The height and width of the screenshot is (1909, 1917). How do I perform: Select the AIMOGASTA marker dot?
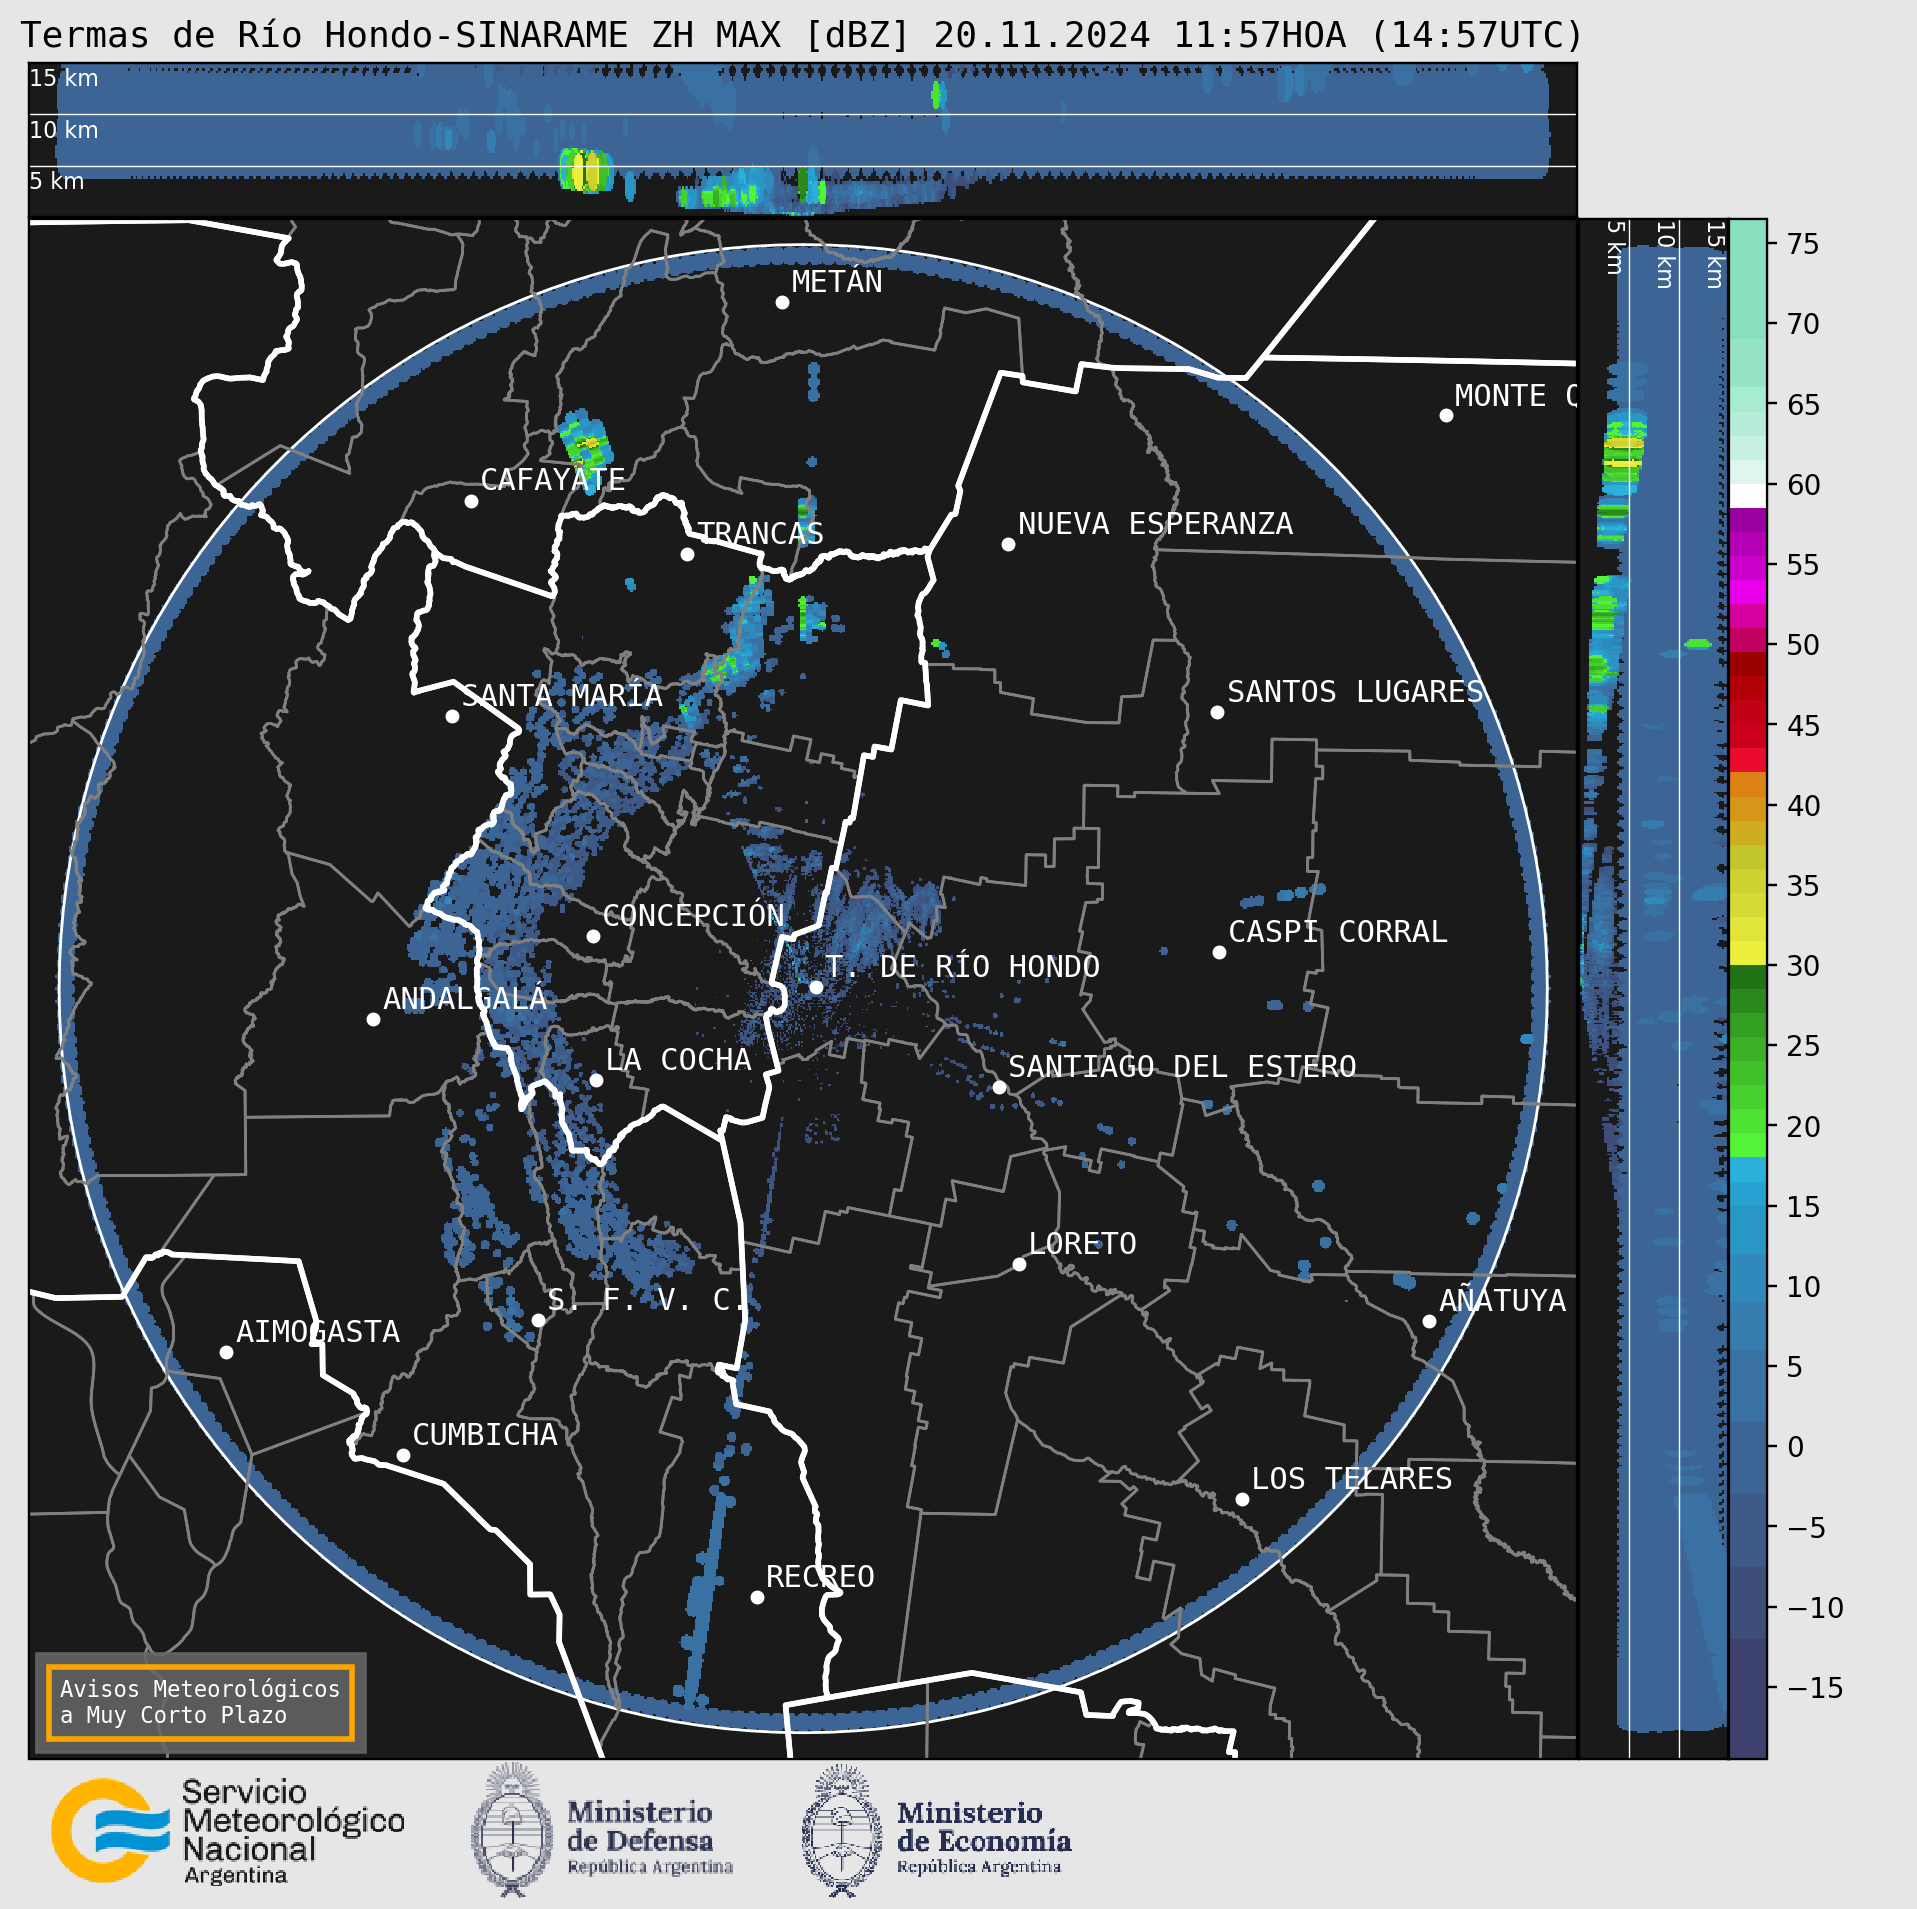pyautogui.click(x=226, y=1352)
